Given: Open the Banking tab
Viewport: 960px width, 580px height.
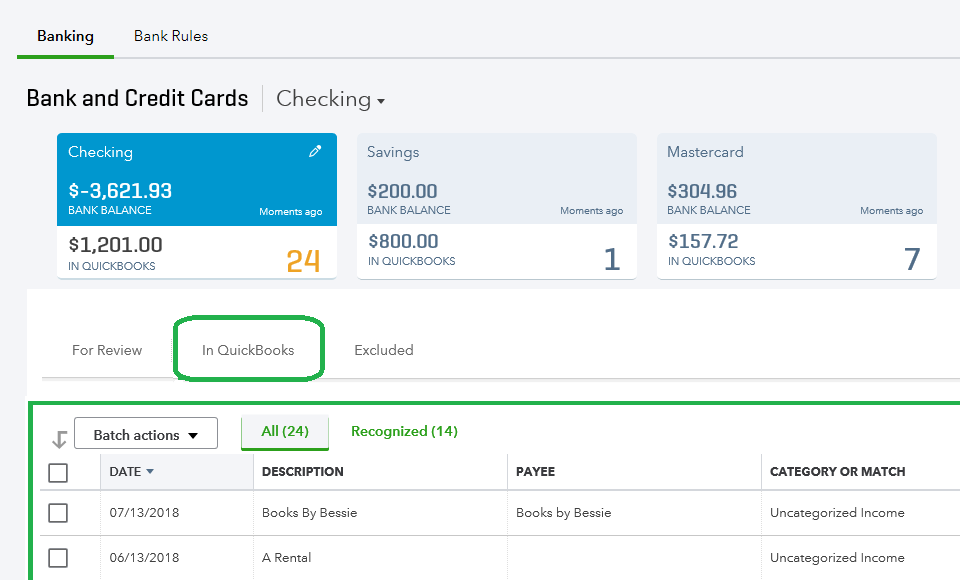Looking at the screenshot, I should pyautogui.click(x=65, y=36).
